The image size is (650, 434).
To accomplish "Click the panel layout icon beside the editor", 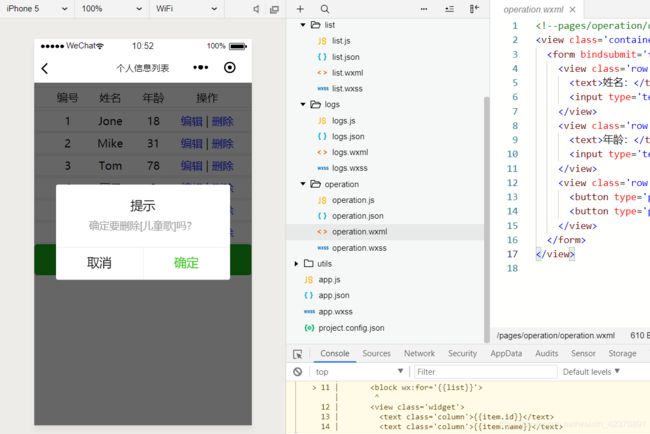I will 474,9.
